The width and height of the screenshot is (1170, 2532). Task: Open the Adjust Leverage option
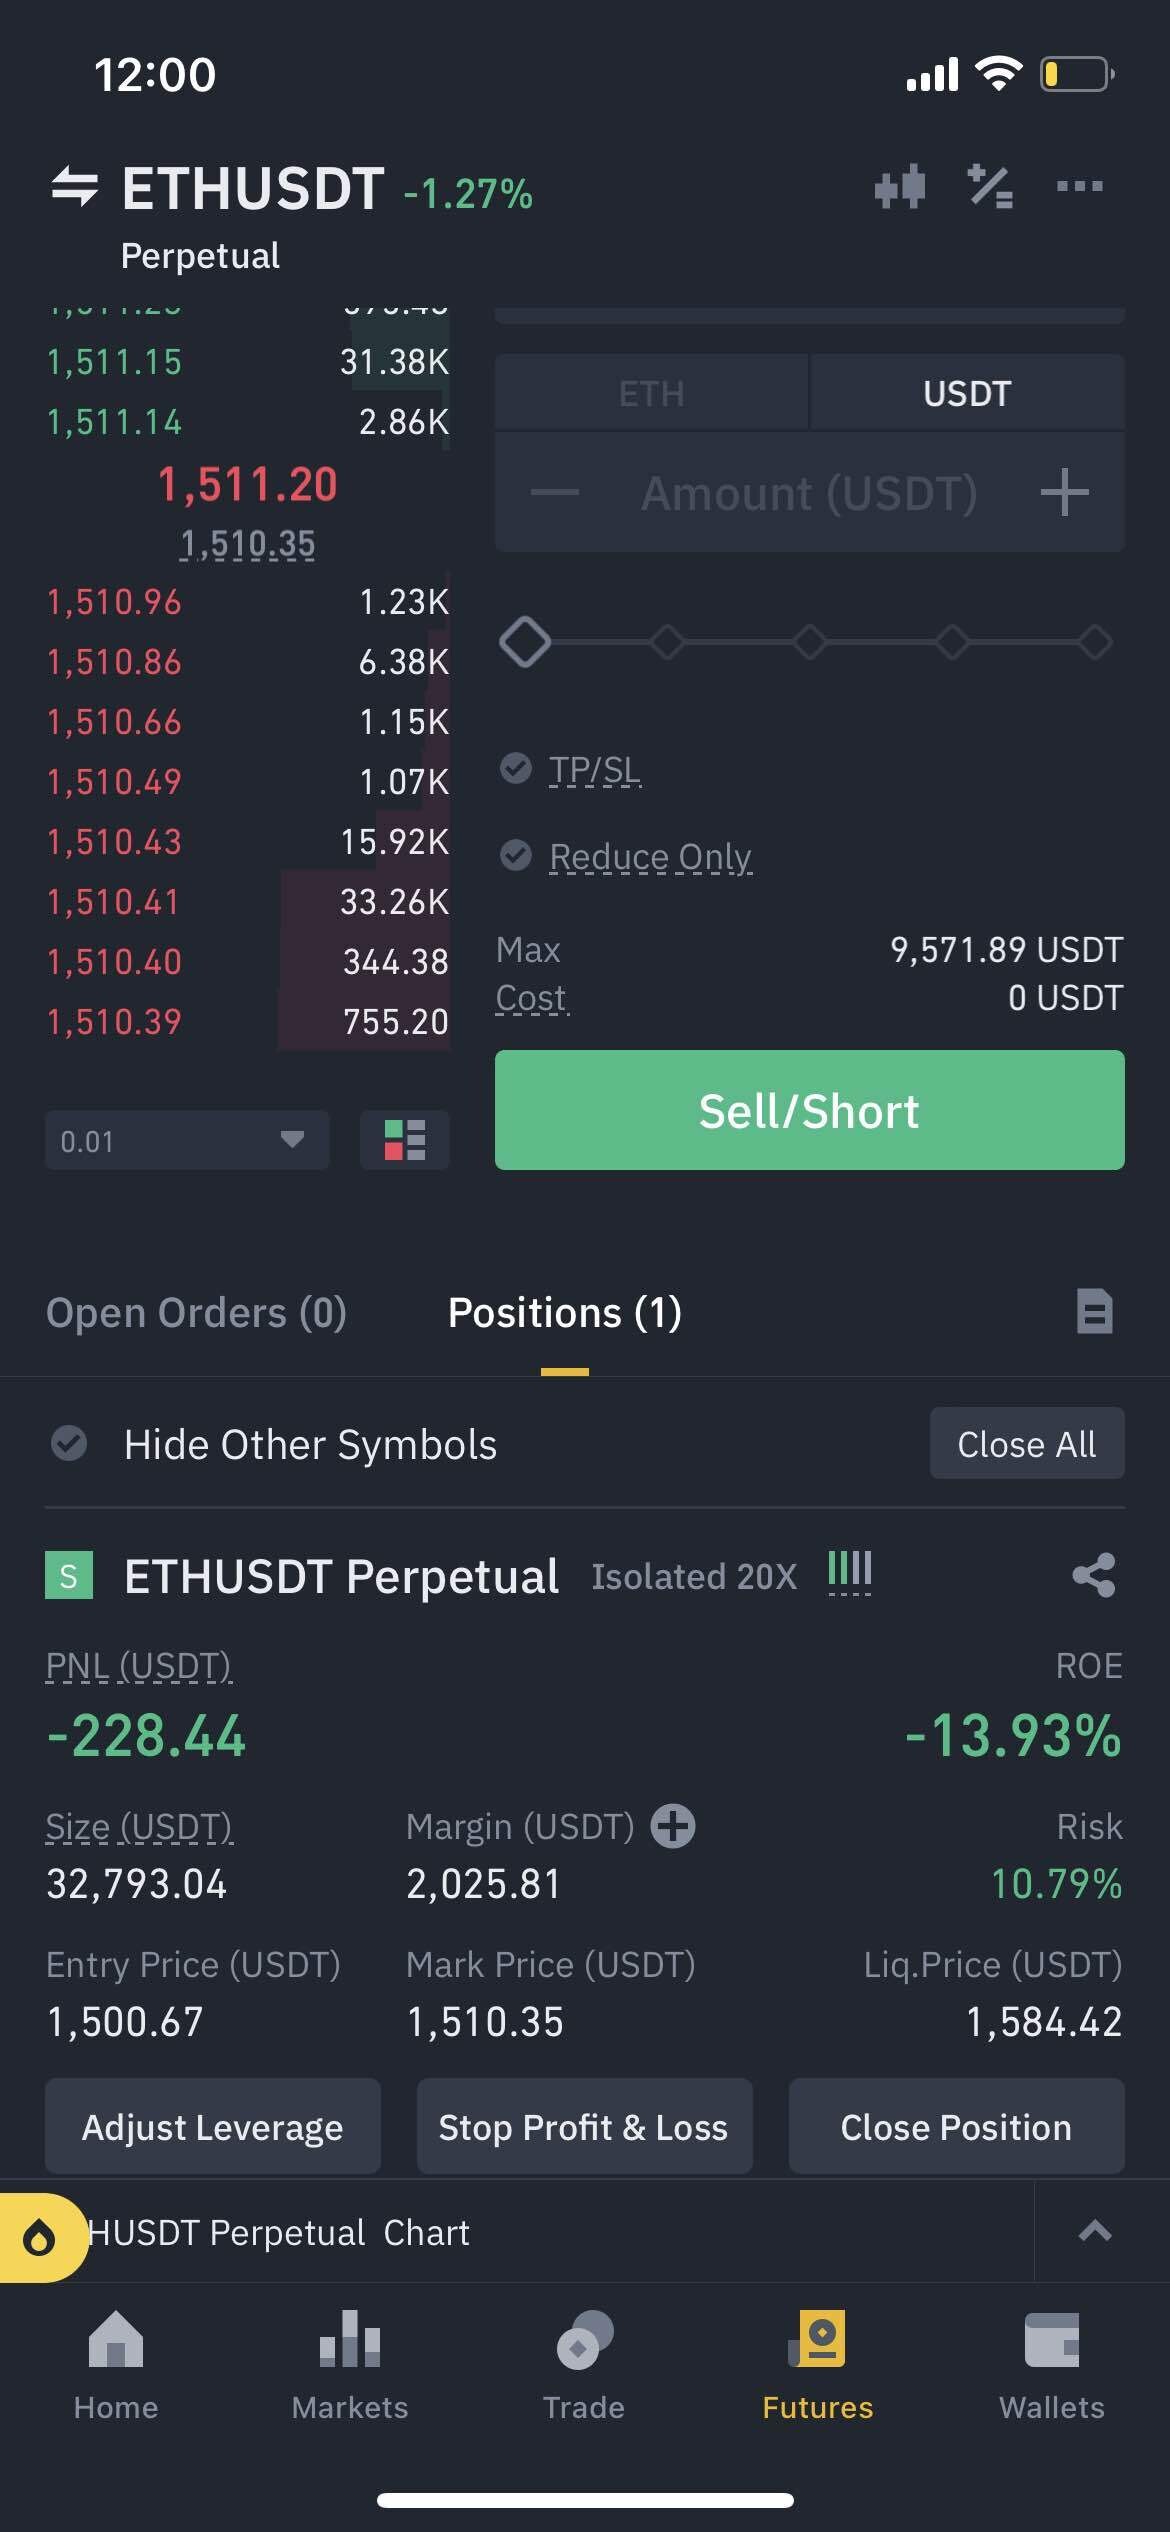[212, 2127]
